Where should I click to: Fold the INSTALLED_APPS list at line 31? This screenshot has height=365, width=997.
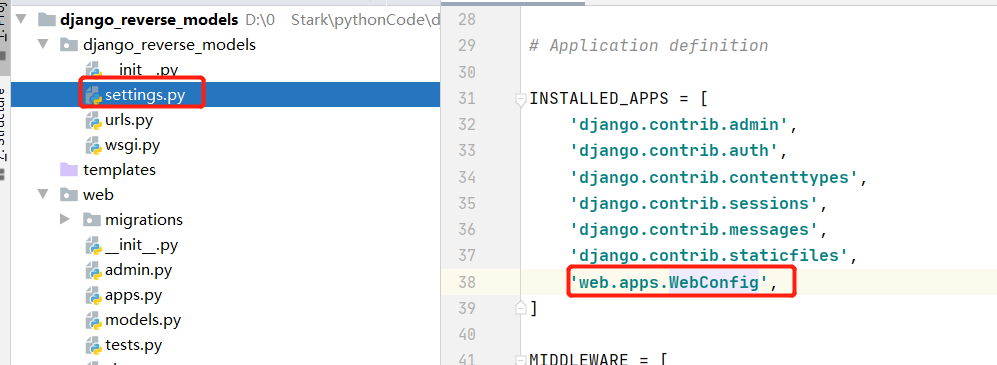[520, 99]
